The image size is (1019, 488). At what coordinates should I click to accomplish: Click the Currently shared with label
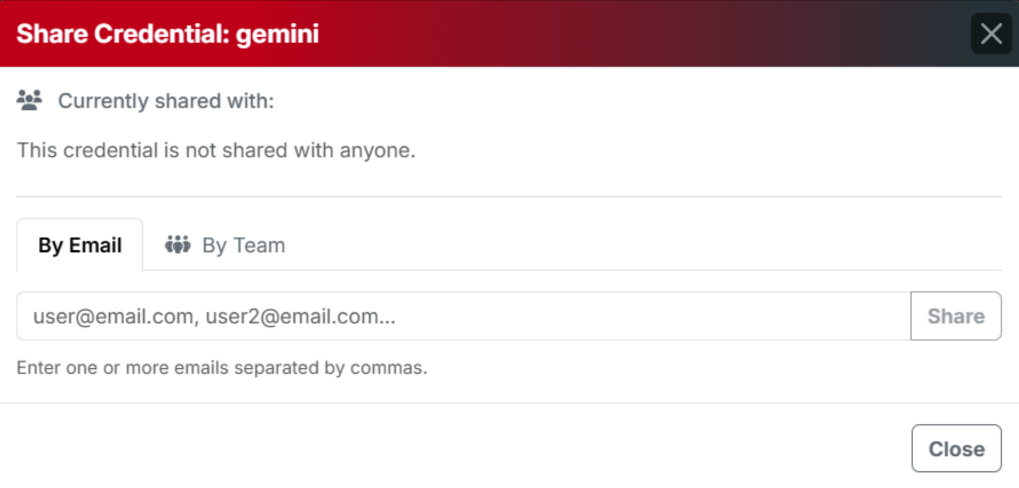(165, 101)
